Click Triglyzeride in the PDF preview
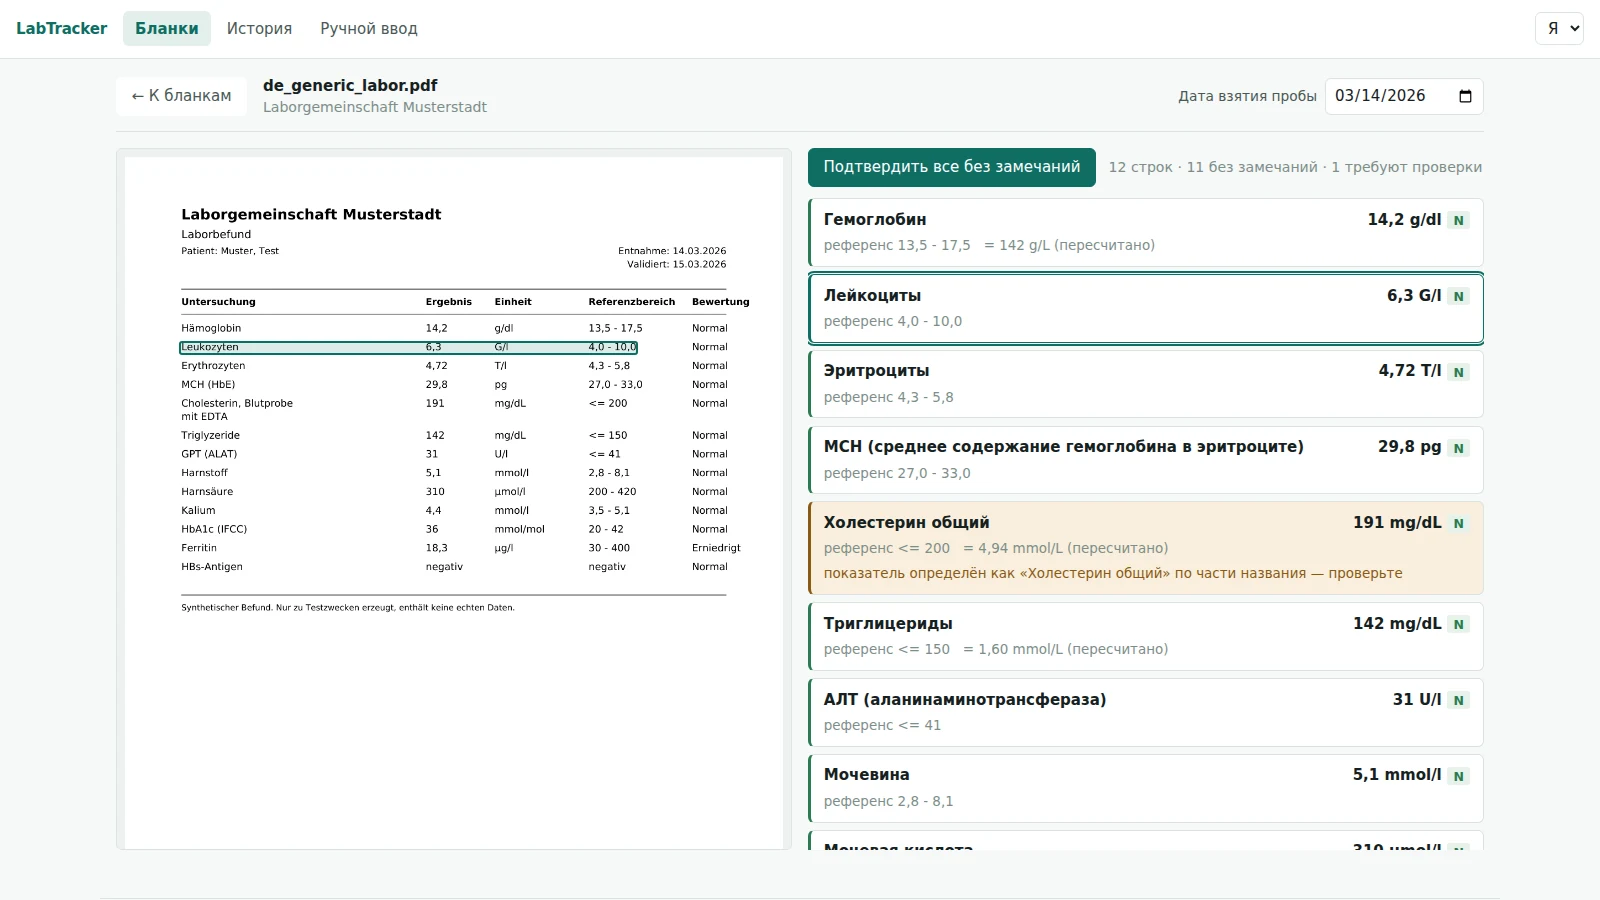The width and height of the screenshot is (1600, 900). (x=210, y=436)
